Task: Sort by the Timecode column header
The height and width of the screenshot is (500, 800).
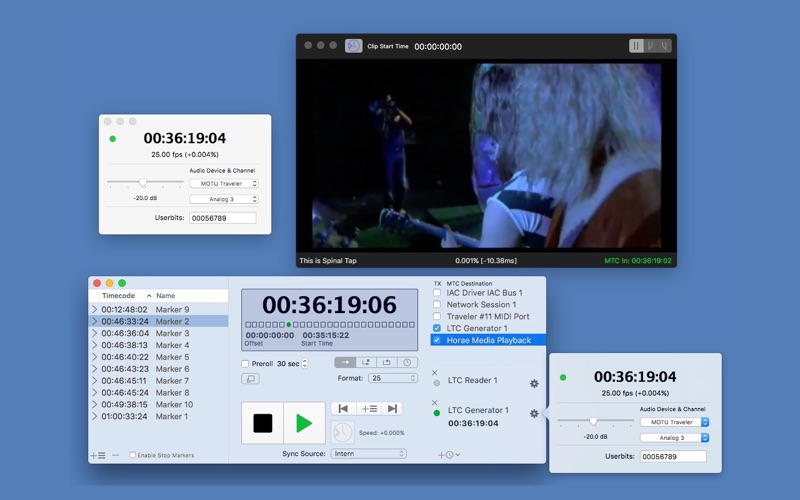Action: (x=121, y=295)
